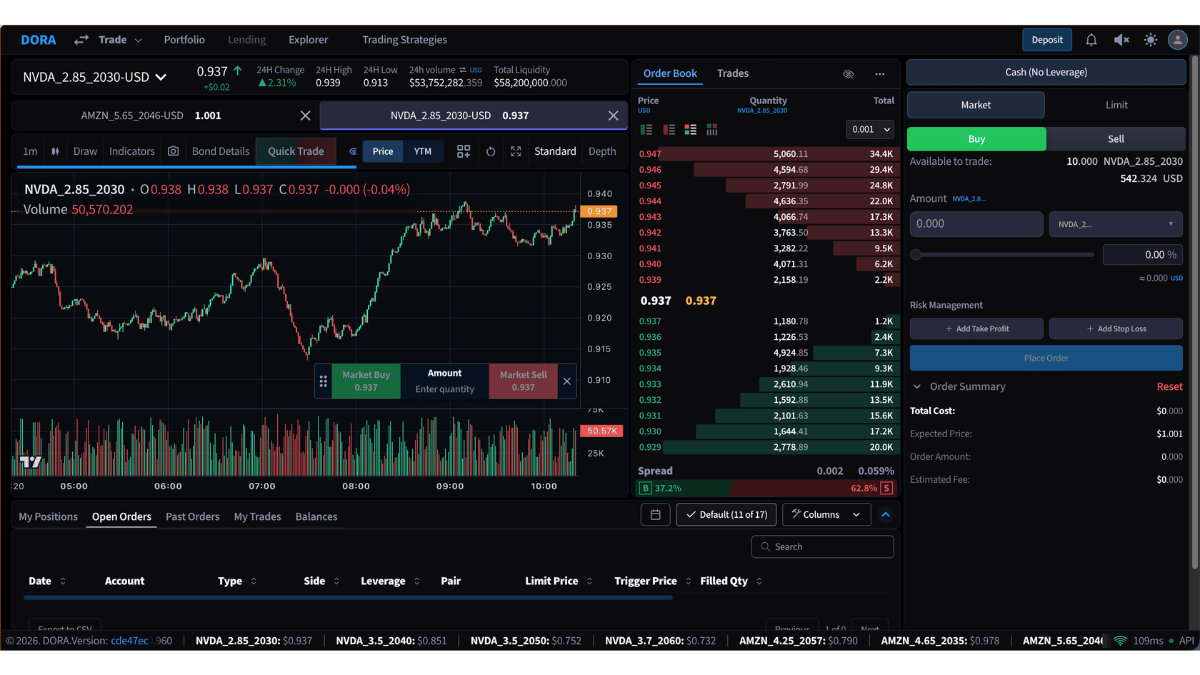Screen dimensions: 1200x675
Task: Show vertical columns order book layout
Action: point(712,129)
